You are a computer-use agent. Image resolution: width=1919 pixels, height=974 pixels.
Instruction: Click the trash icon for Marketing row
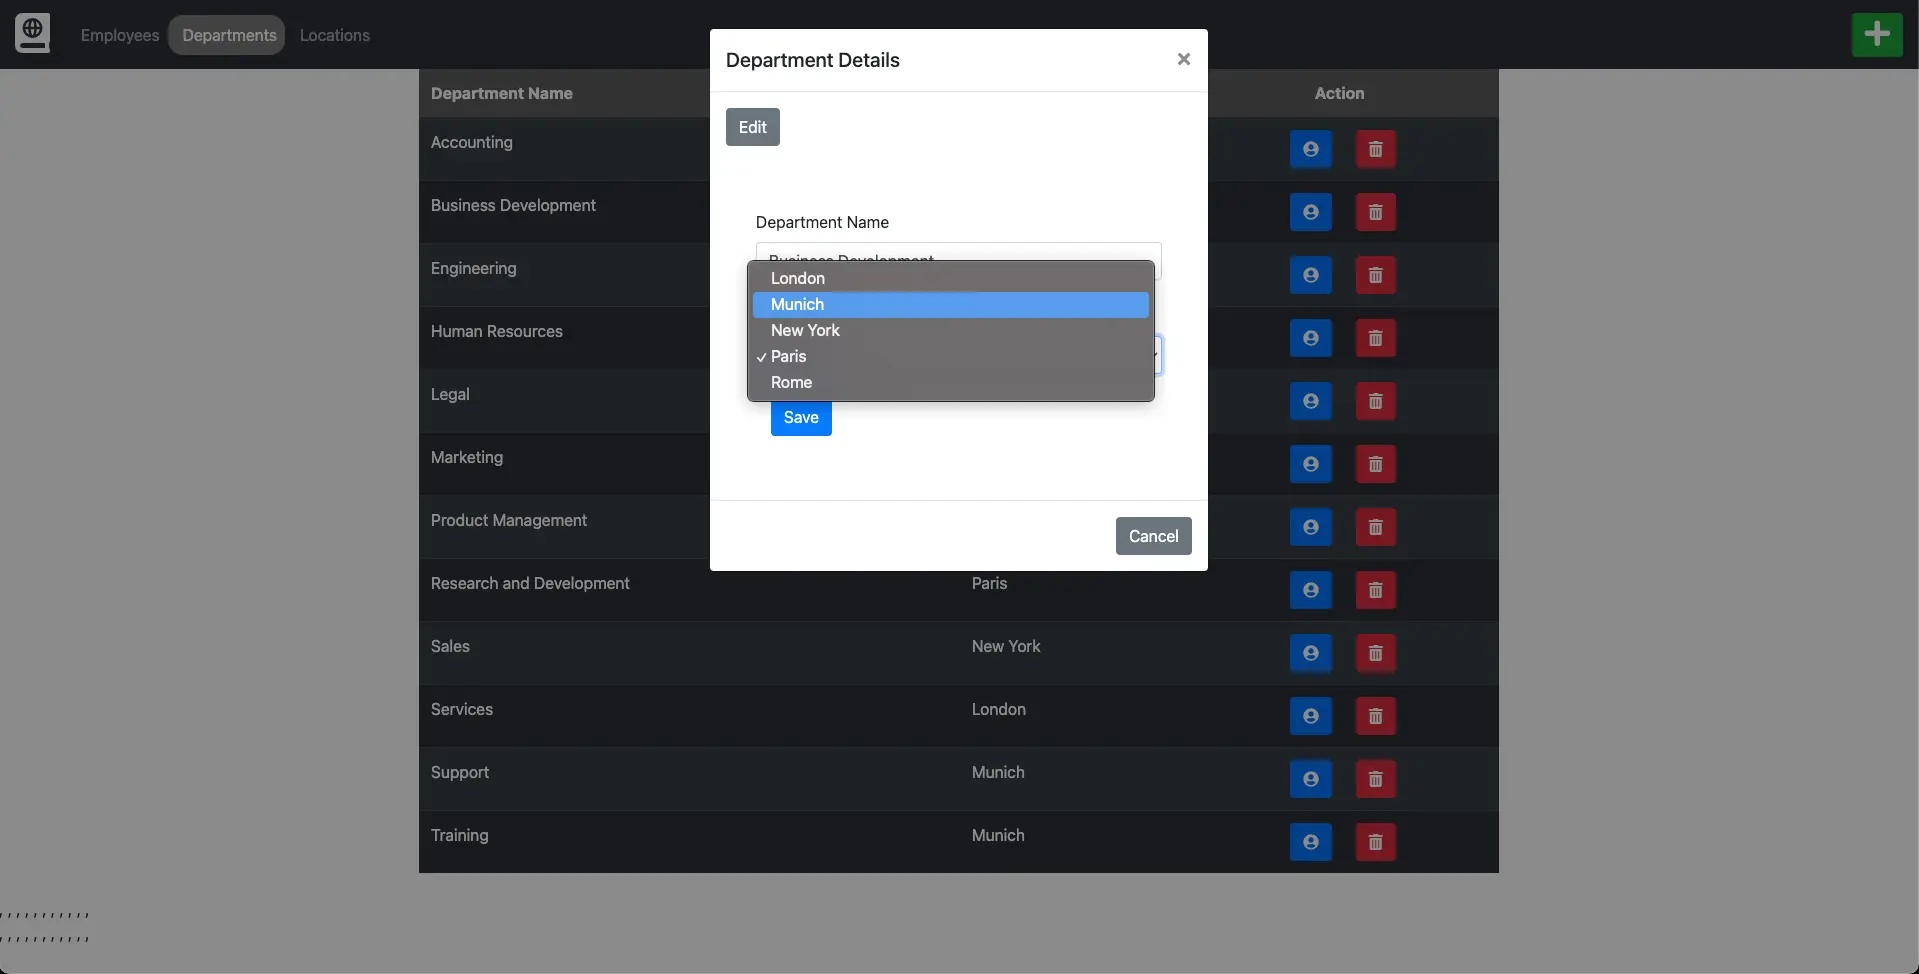pyautogui.click(x=1375, y=465)
